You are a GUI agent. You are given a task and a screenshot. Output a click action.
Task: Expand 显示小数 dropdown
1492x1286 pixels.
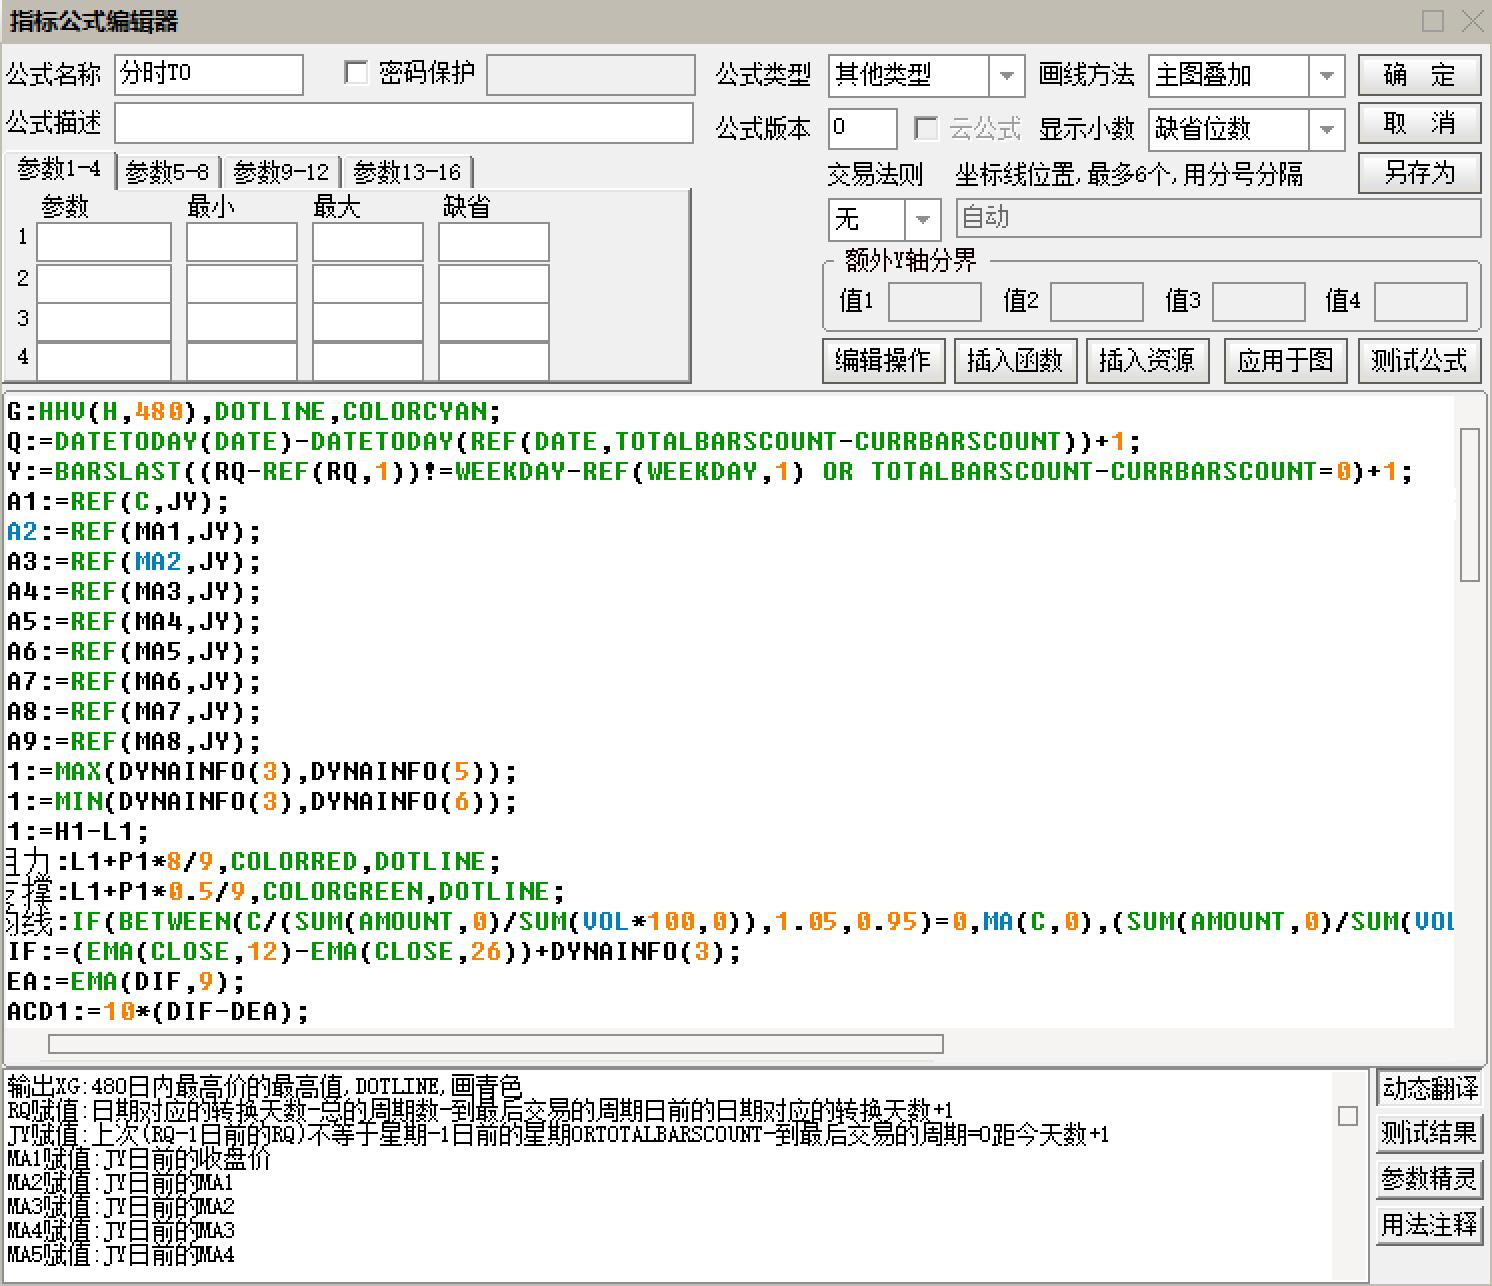pos(1327,129)
